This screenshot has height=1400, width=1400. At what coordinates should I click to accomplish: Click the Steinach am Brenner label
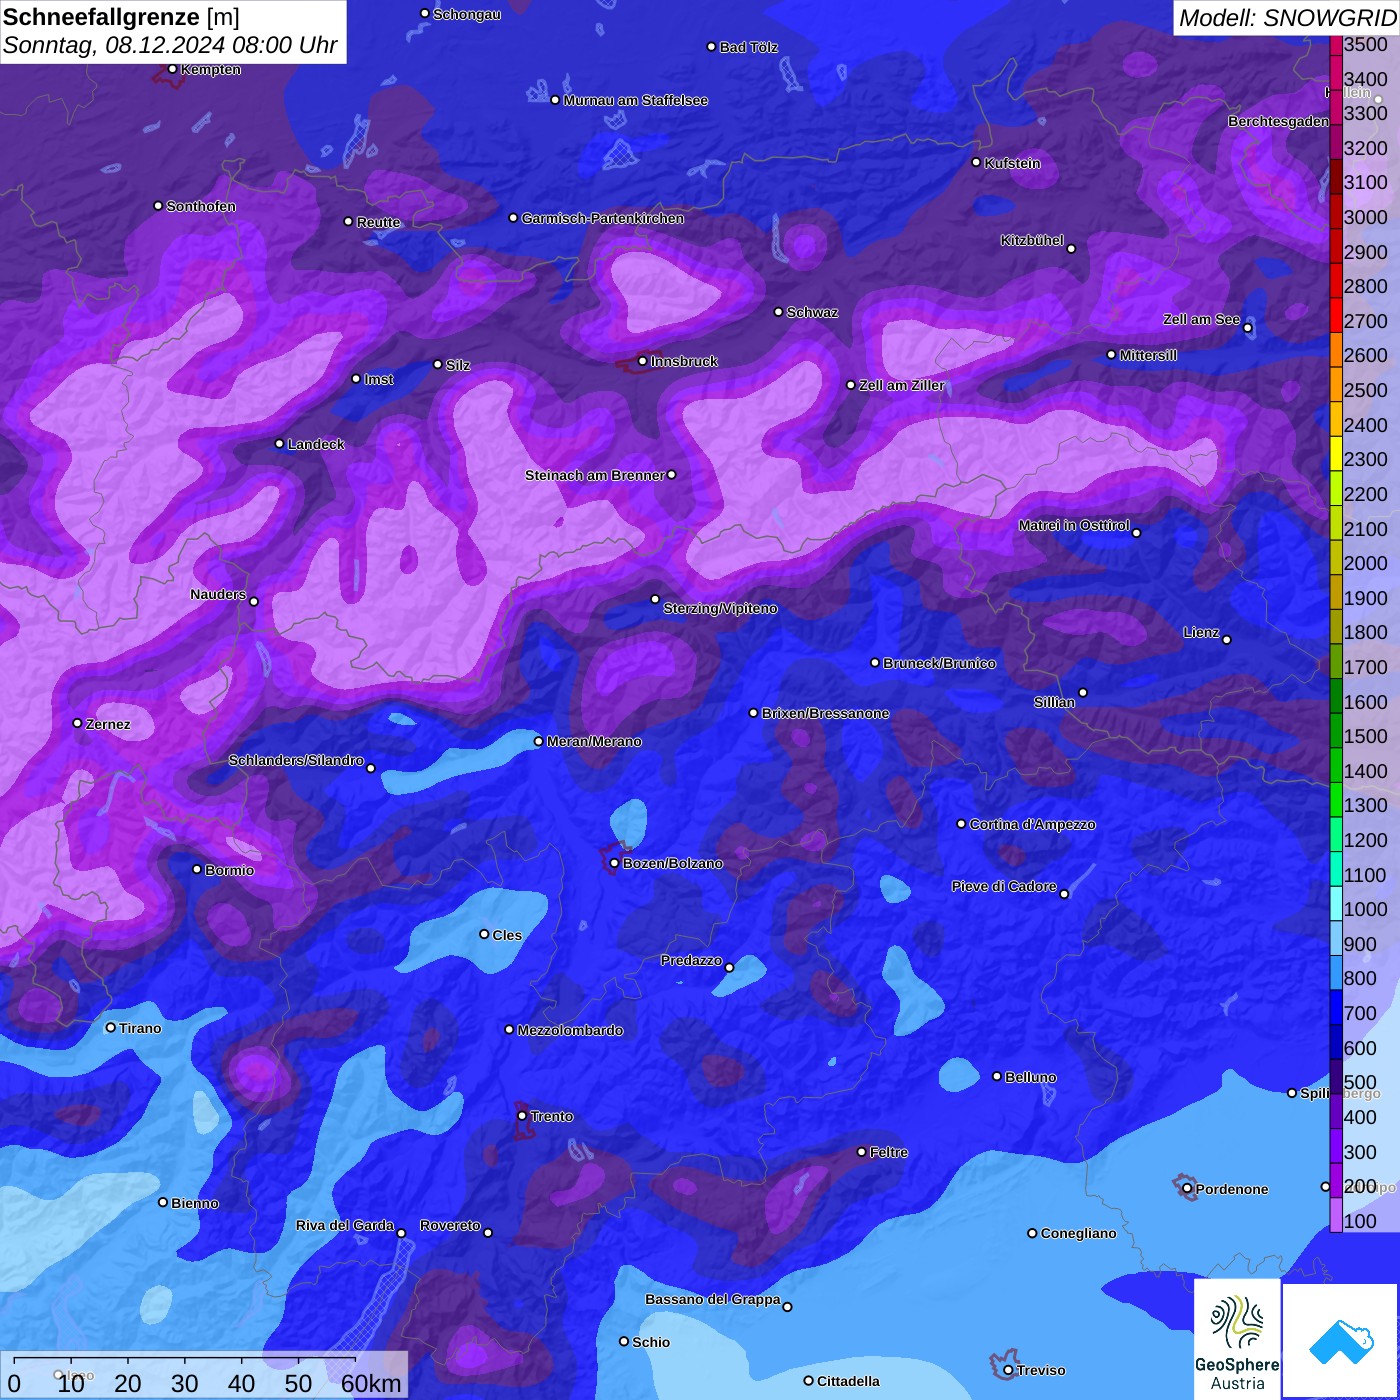click(x=594, y=475)
